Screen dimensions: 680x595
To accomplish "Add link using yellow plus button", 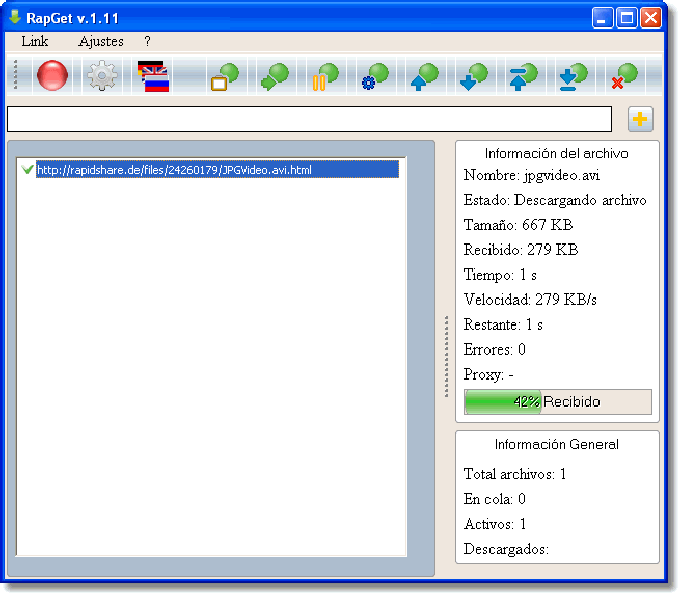I will (x=641, y=119).
